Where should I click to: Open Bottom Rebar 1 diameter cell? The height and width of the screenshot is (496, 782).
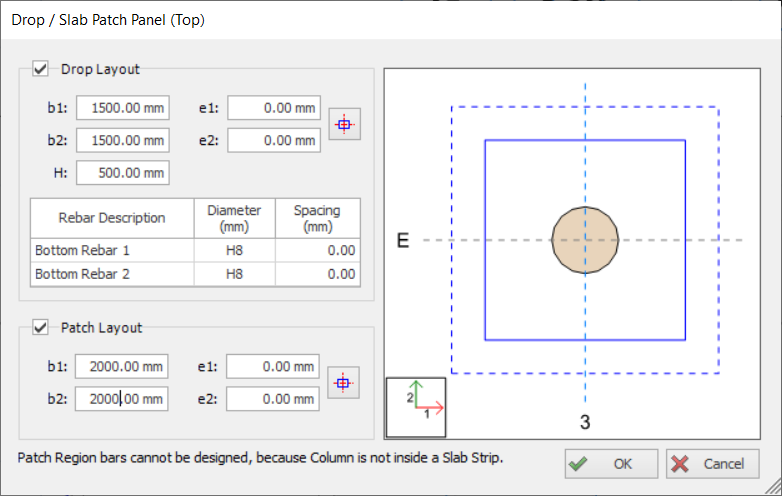(233, 250)
